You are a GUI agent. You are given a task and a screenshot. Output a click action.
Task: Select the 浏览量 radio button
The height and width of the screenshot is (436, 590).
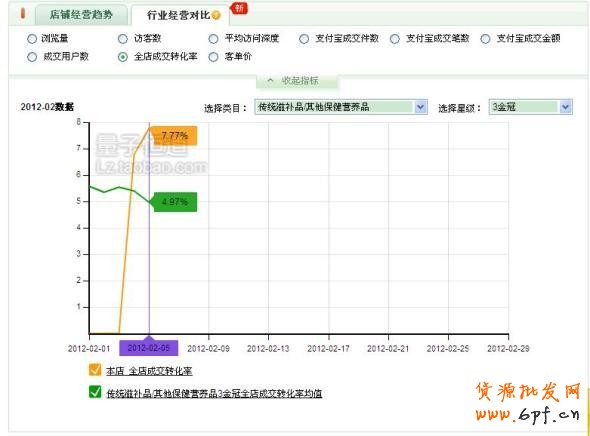coord(32,39)
